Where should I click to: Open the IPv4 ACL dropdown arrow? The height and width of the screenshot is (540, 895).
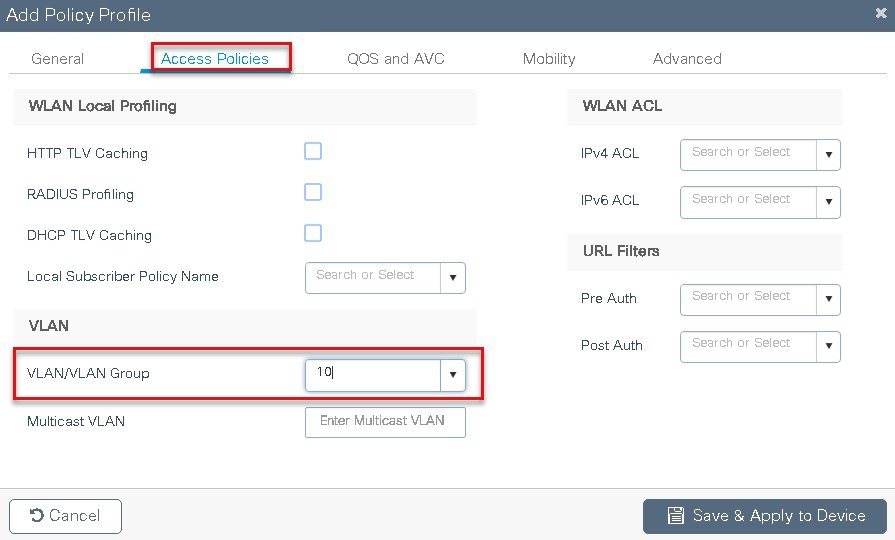pyautogui.click(x=828, y=155)
